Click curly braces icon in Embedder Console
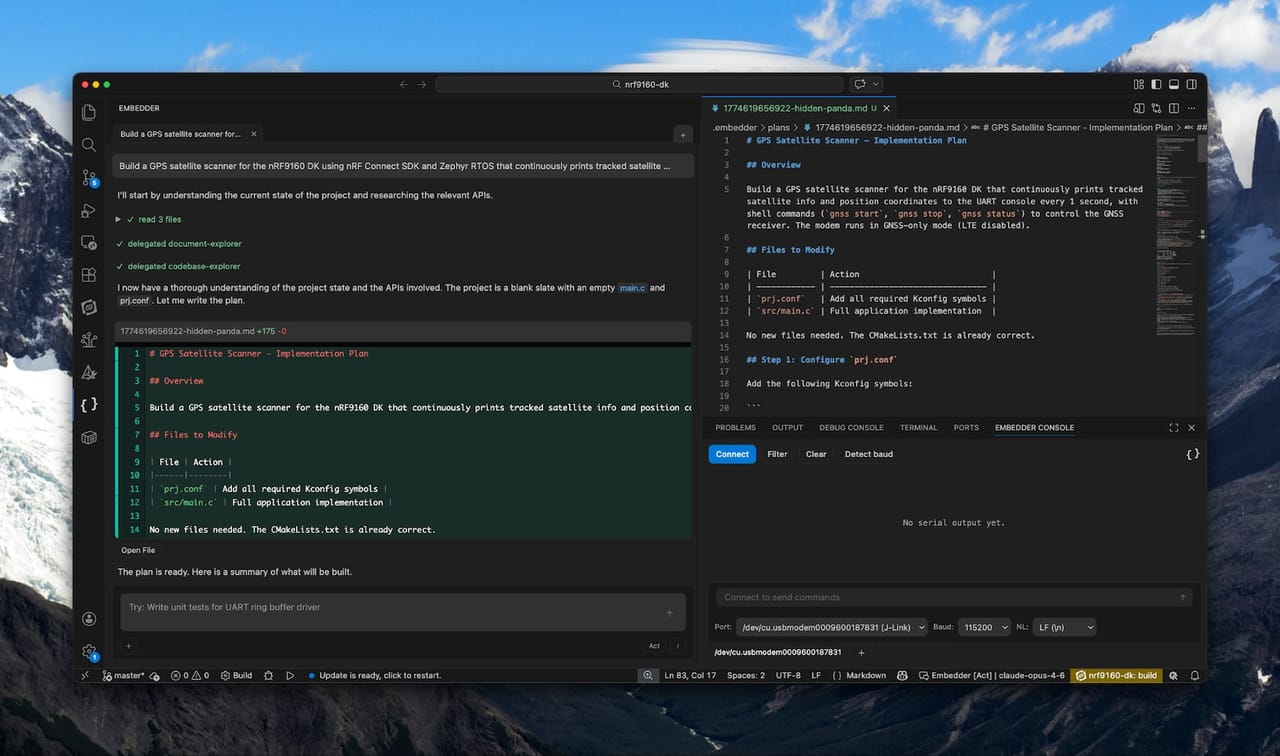The height and width of the screenshot is (756, 1280). pos(1192,454)
